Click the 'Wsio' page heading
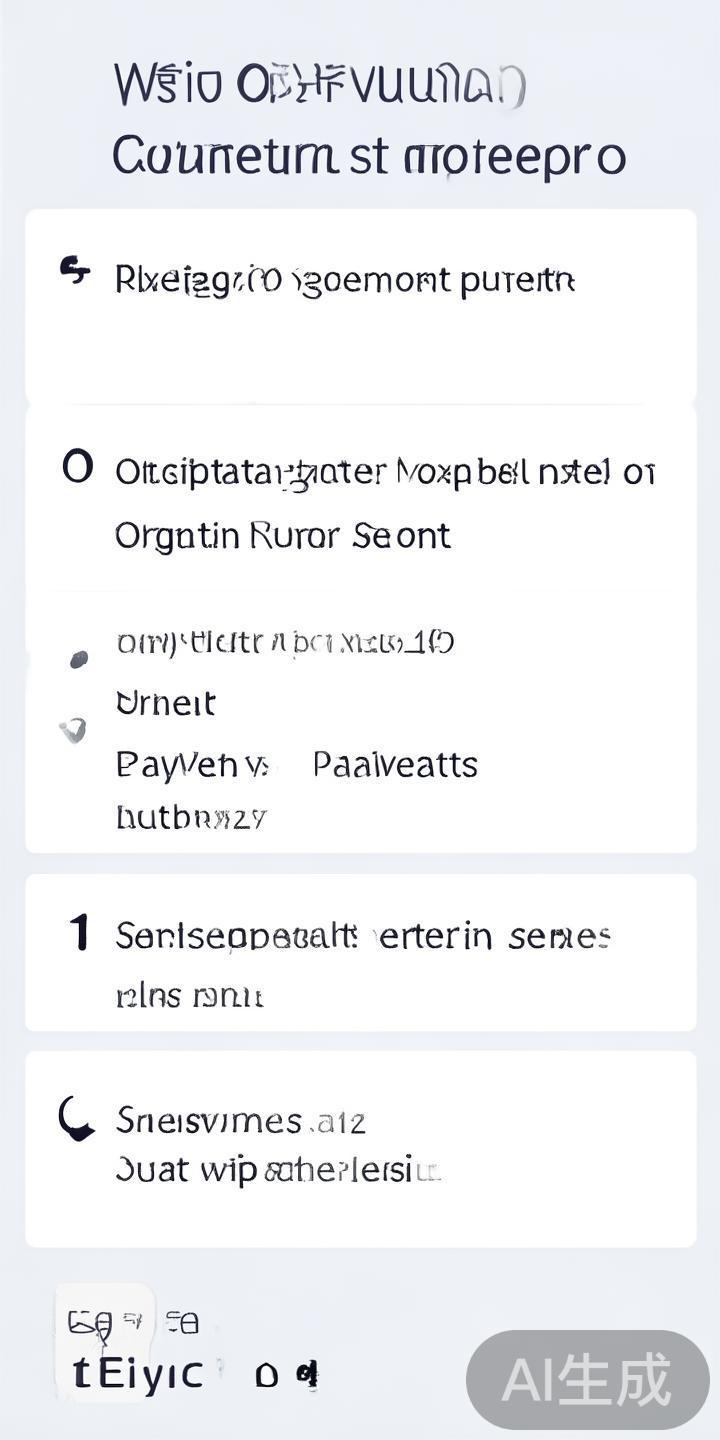This screenshot has height=1440, width=720. click(x=318, y=85)
